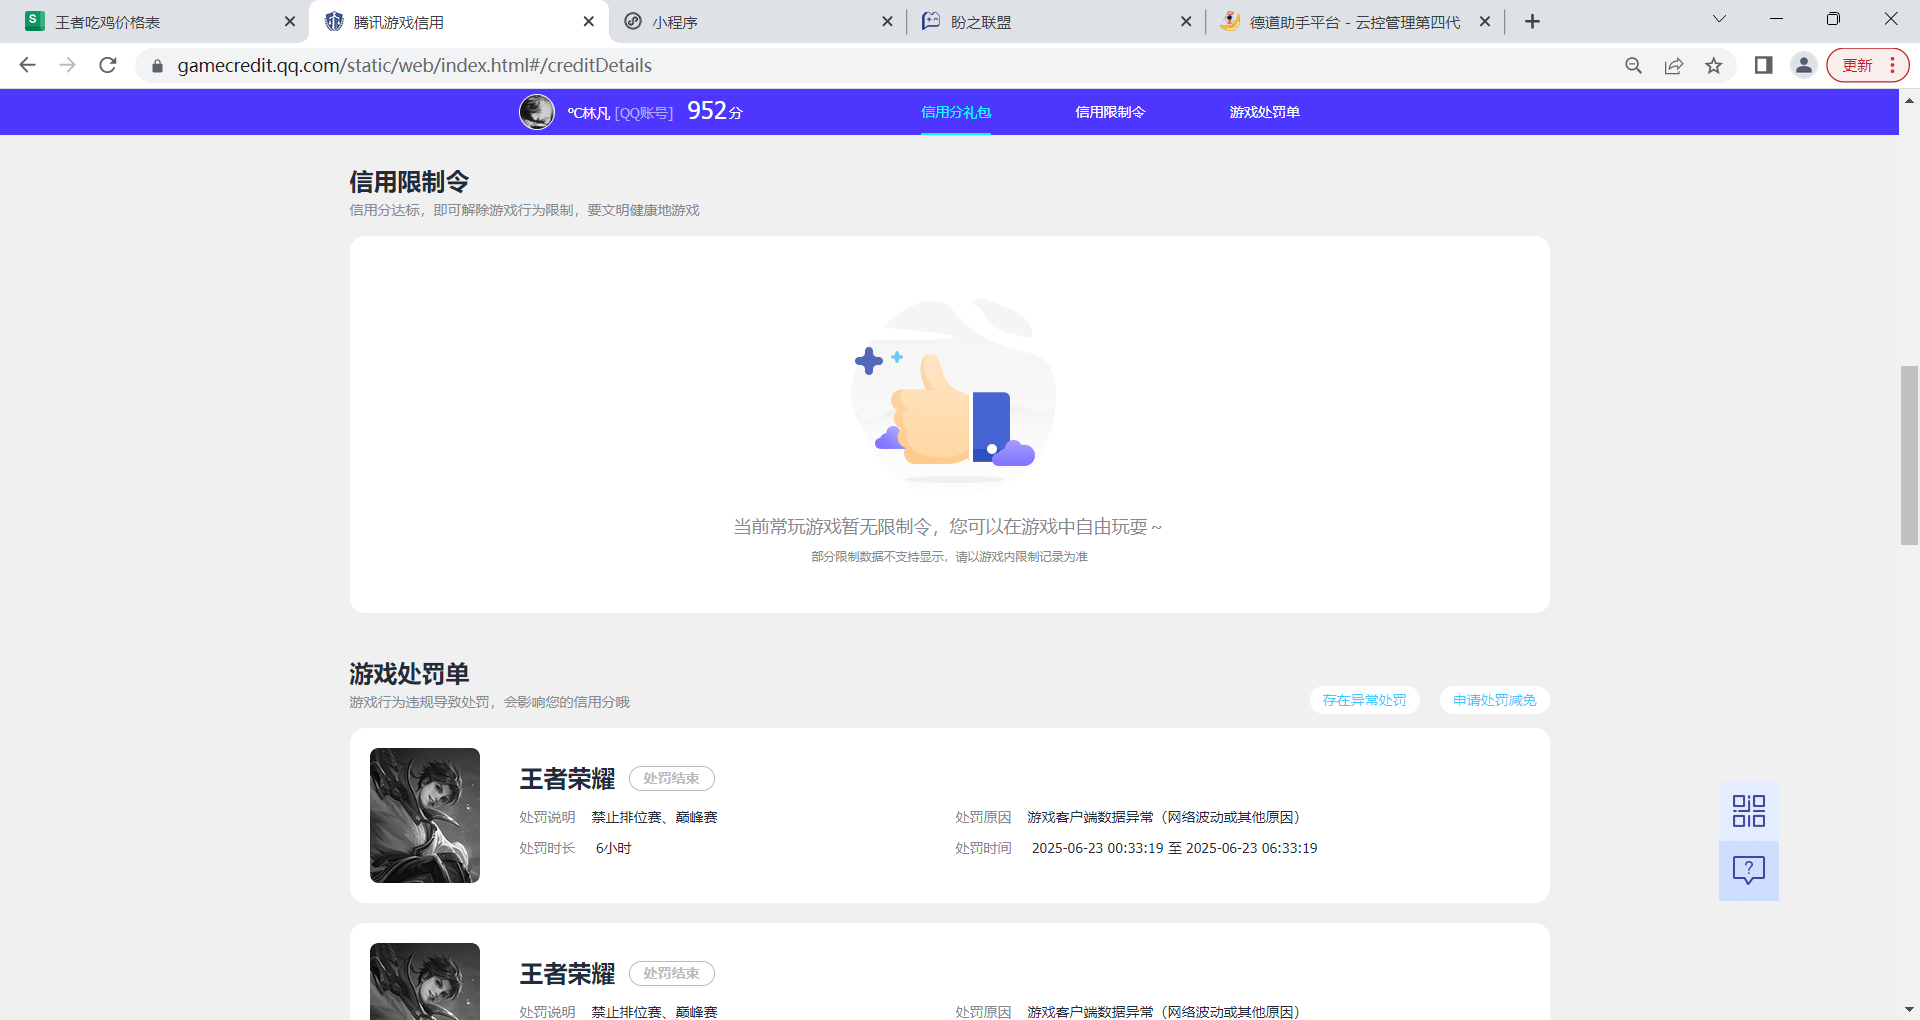The image size is (1920, 1020).
Task: Click 申请处罚减免 button
Action: [1494, 700]
